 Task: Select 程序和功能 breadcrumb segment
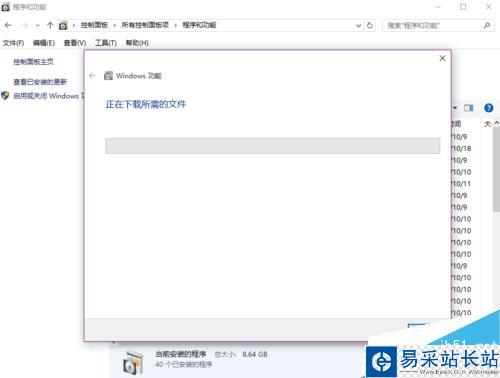(199, 25)
